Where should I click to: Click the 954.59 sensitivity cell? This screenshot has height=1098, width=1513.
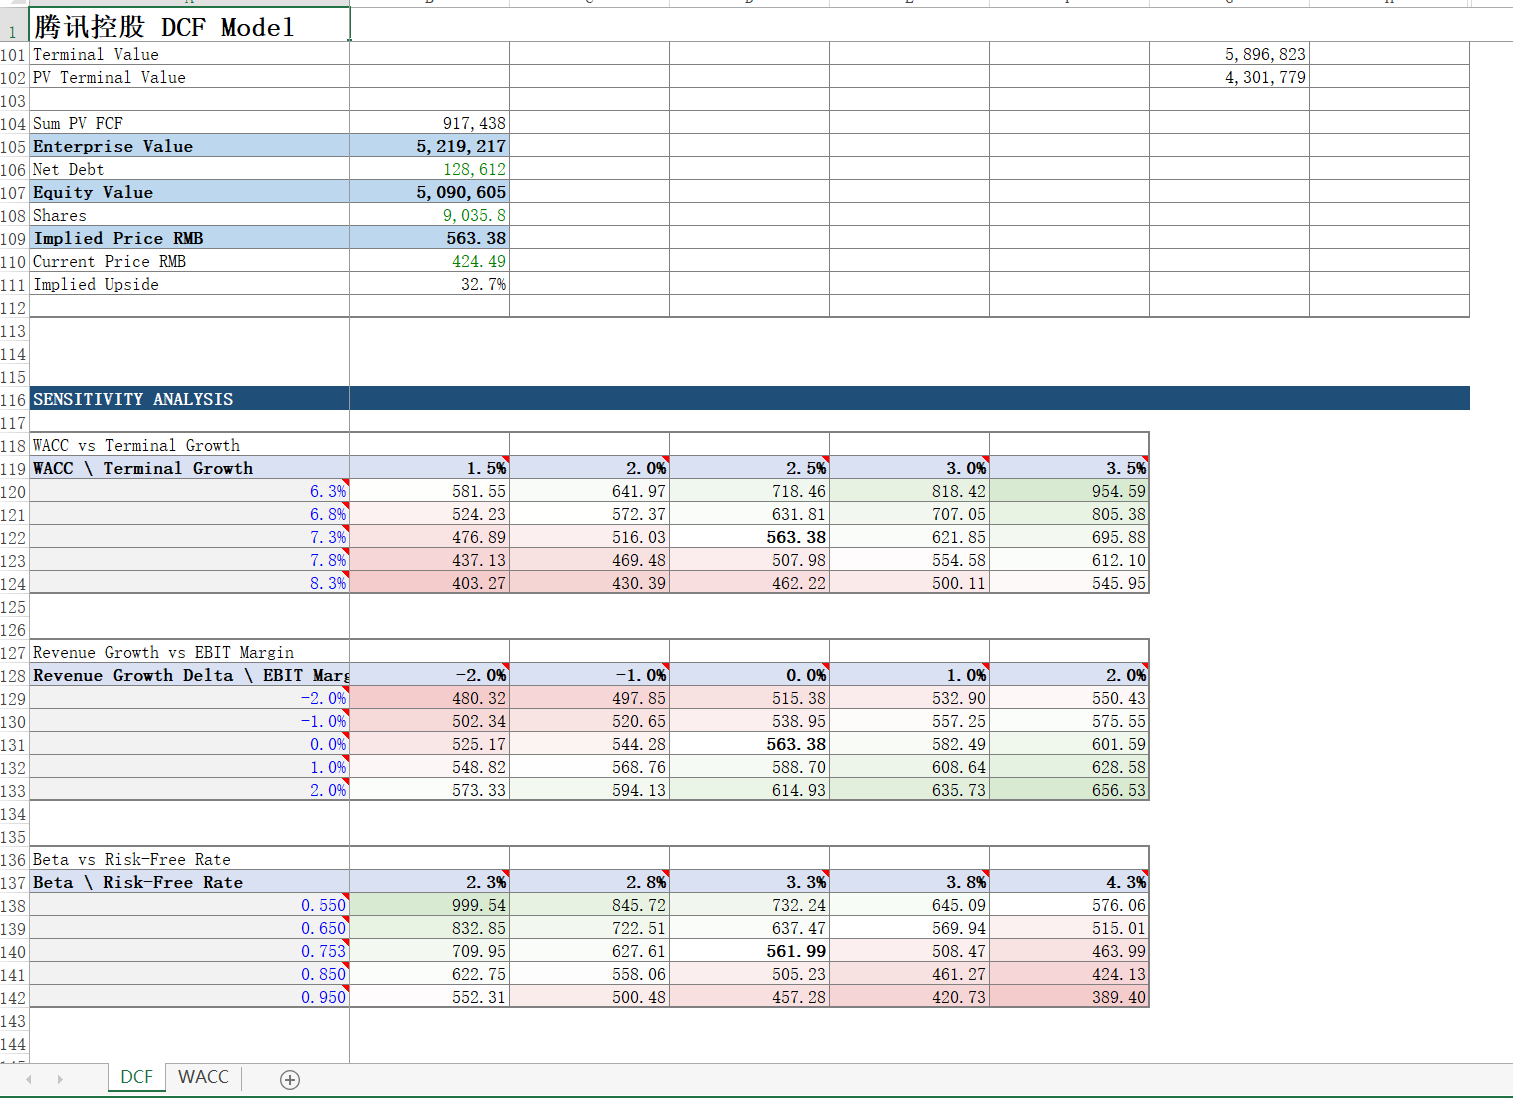pyautogui.click(x=1069, y=491)
